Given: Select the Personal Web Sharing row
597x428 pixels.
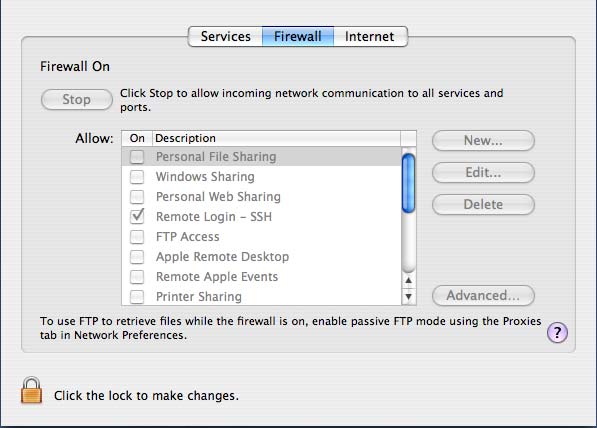Looking at the screenshot, I should [262, 197].
